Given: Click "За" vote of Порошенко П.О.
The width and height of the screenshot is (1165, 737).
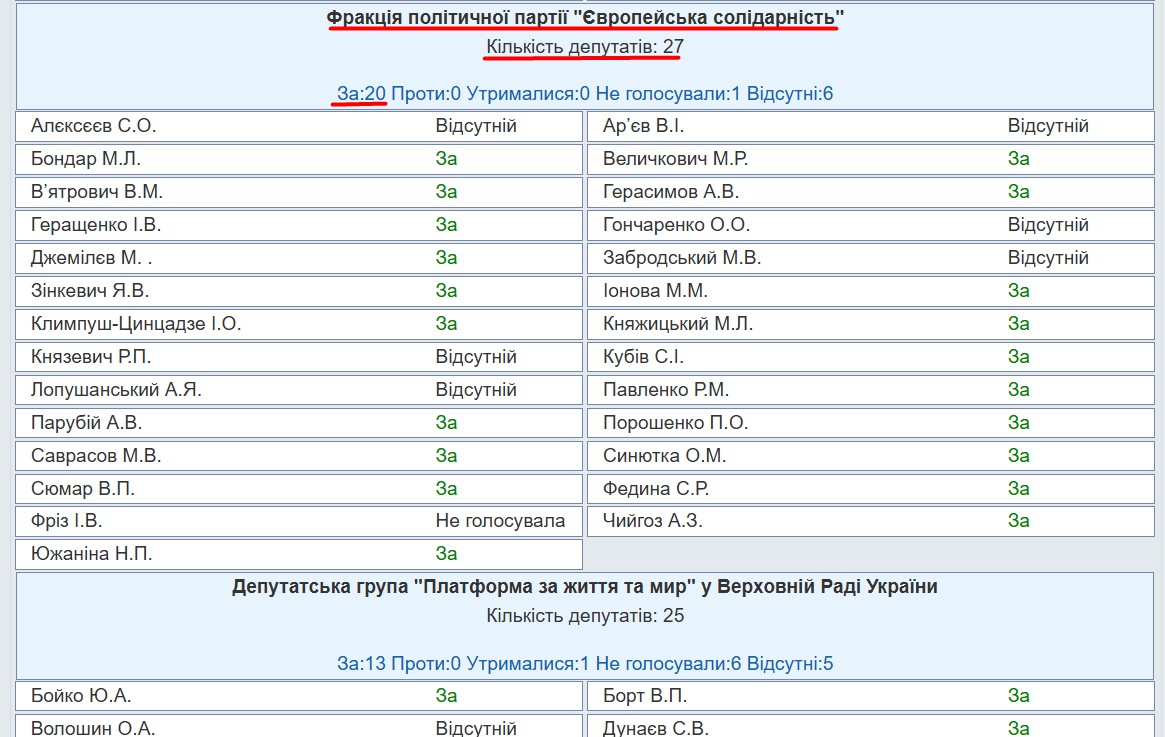Looking at the screenshot, I should click(x=1019, y=423).
